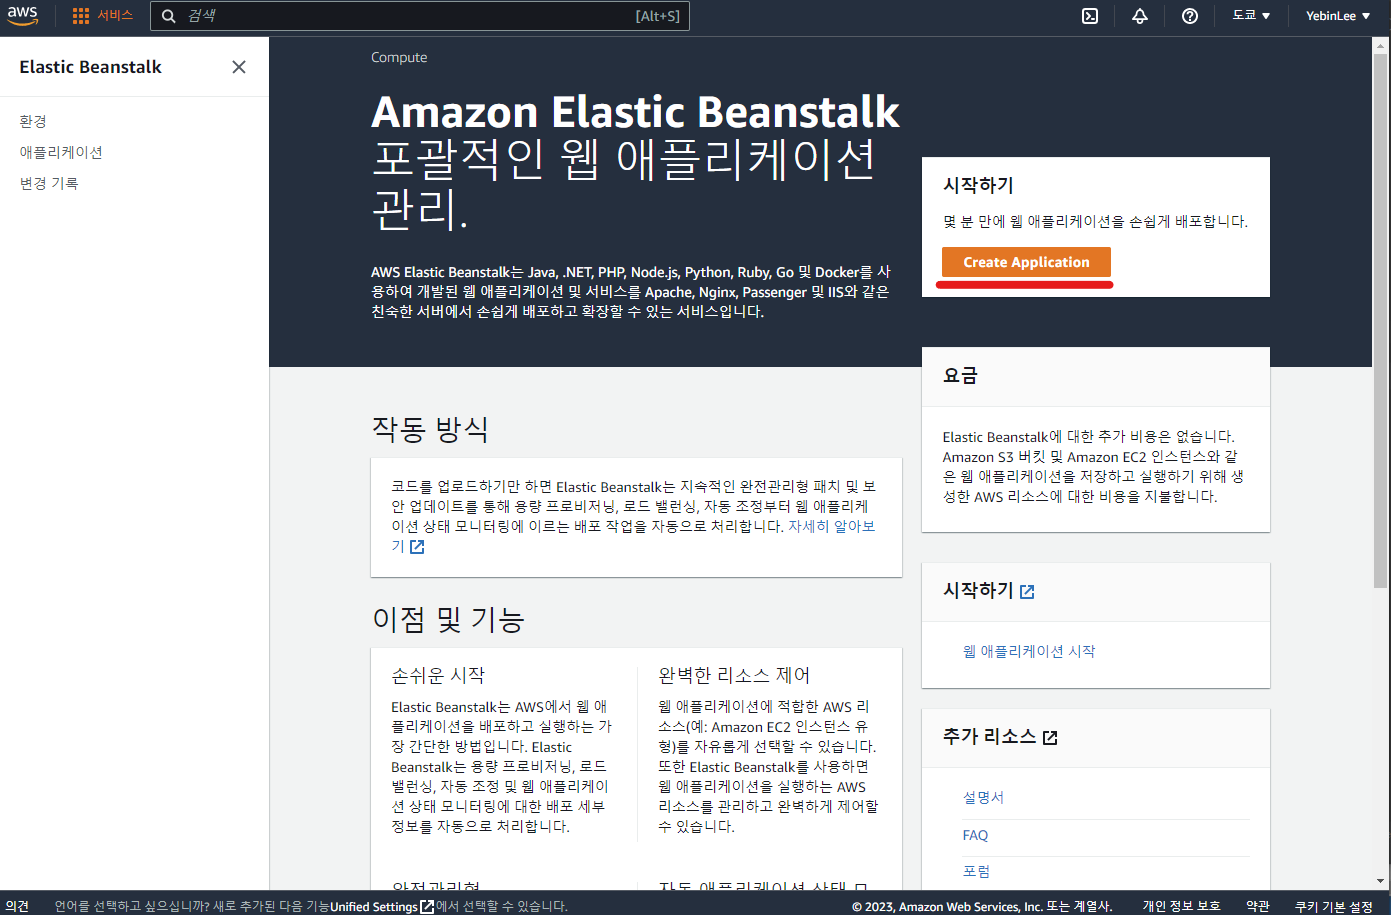Screen dimensions: 1391x915
Task: Open 애플리케이션 in the sidebar
Action: pos(61,152)
